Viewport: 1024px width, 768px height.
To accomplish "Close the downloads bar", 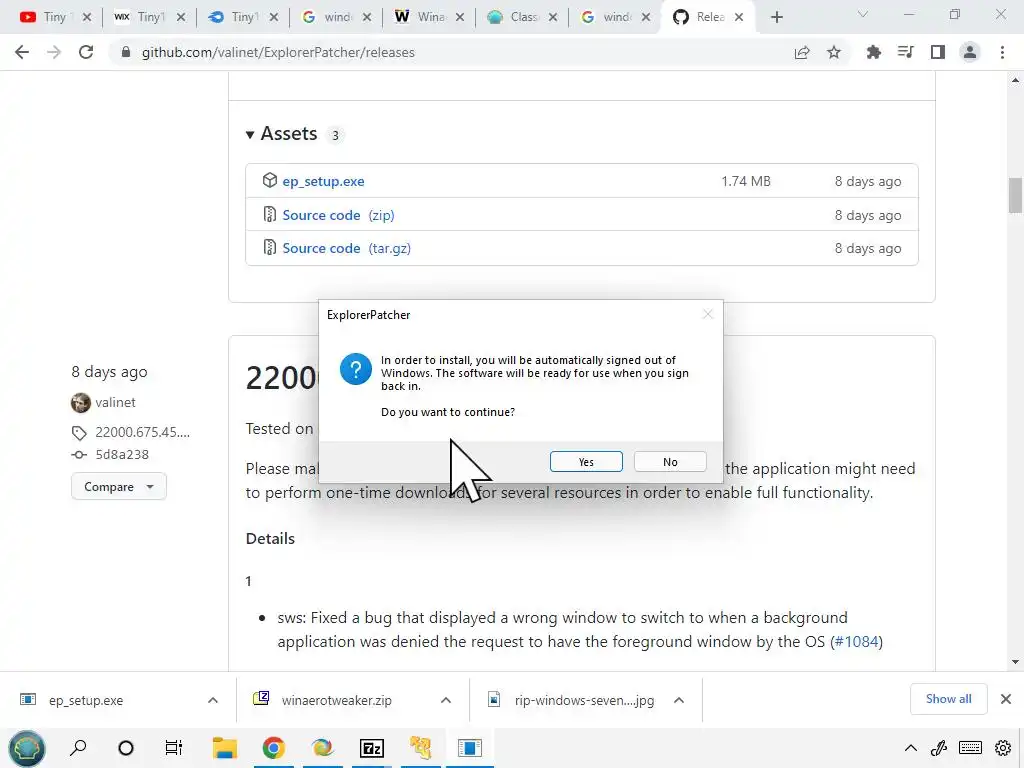I will (1006, 699).
